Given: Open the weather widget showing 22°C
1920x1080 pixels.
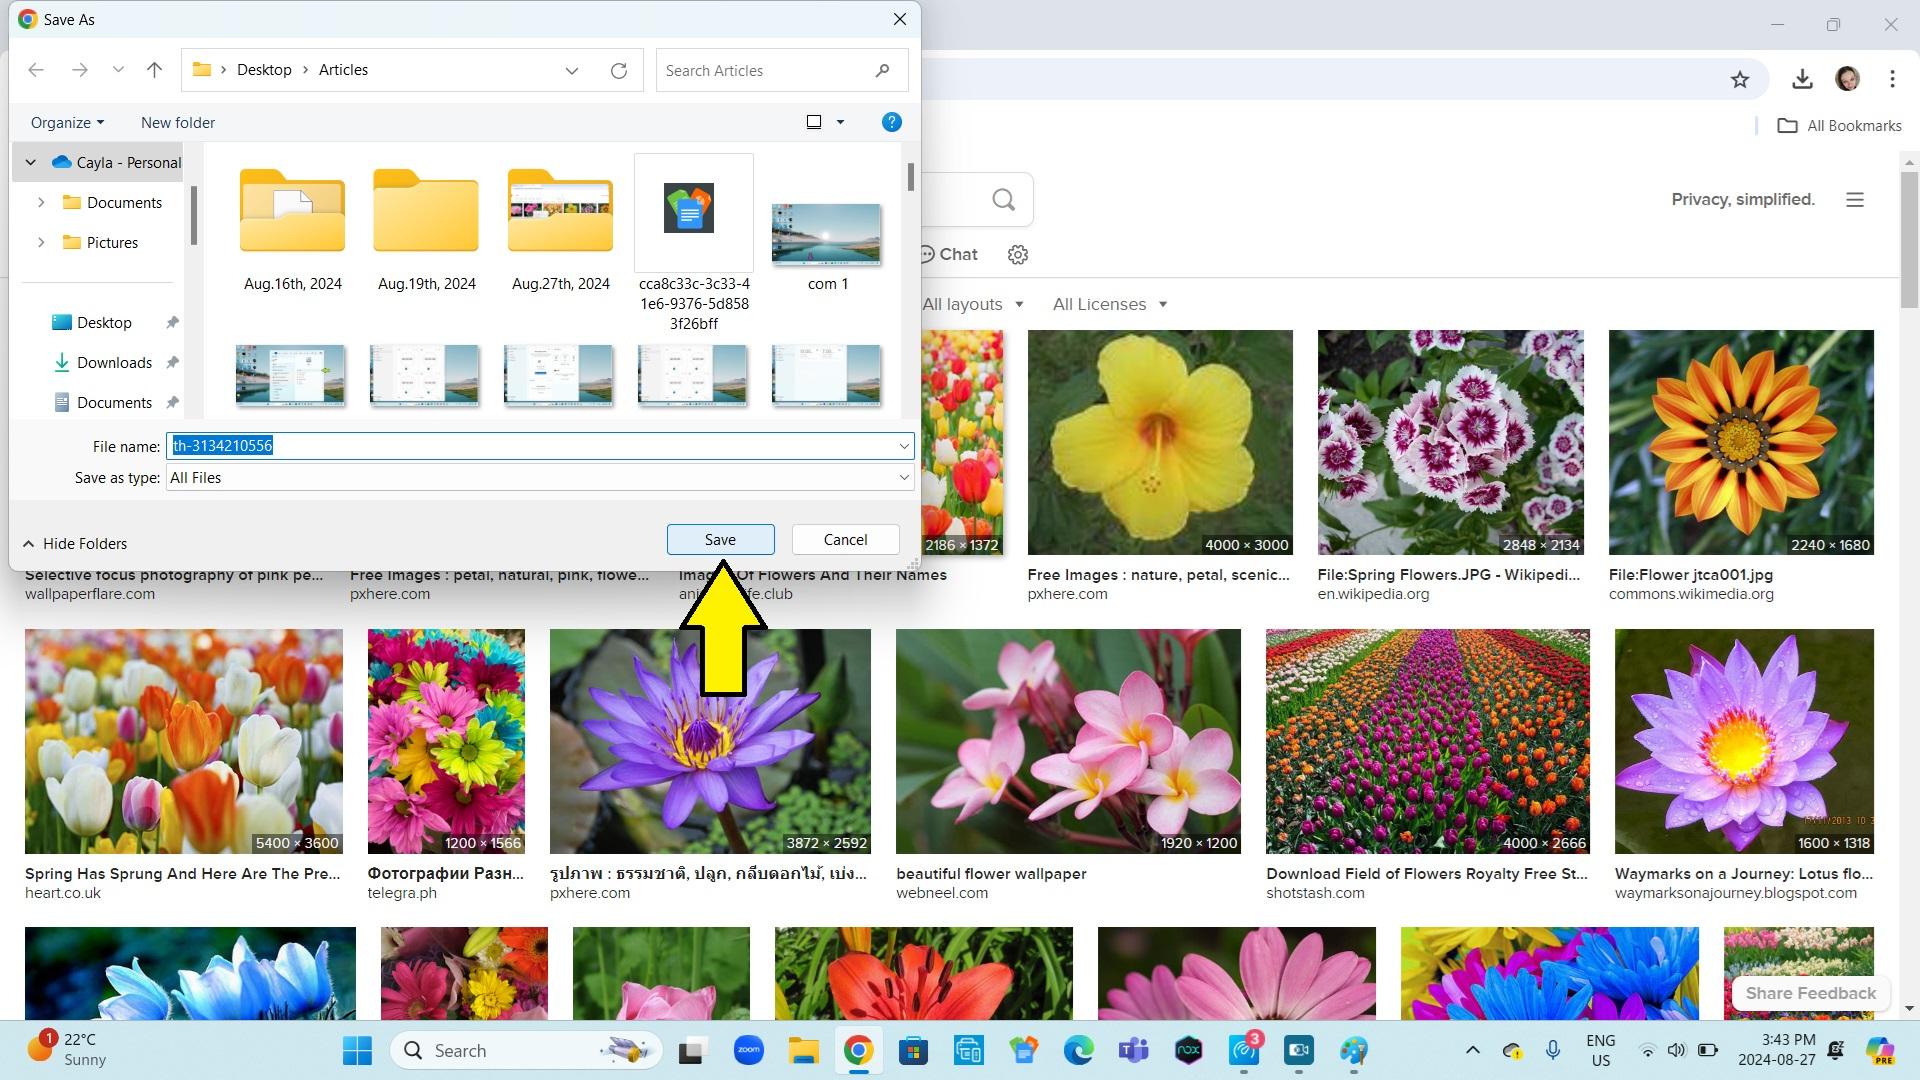Looking at the screenshot, I should click(68, 1050).
